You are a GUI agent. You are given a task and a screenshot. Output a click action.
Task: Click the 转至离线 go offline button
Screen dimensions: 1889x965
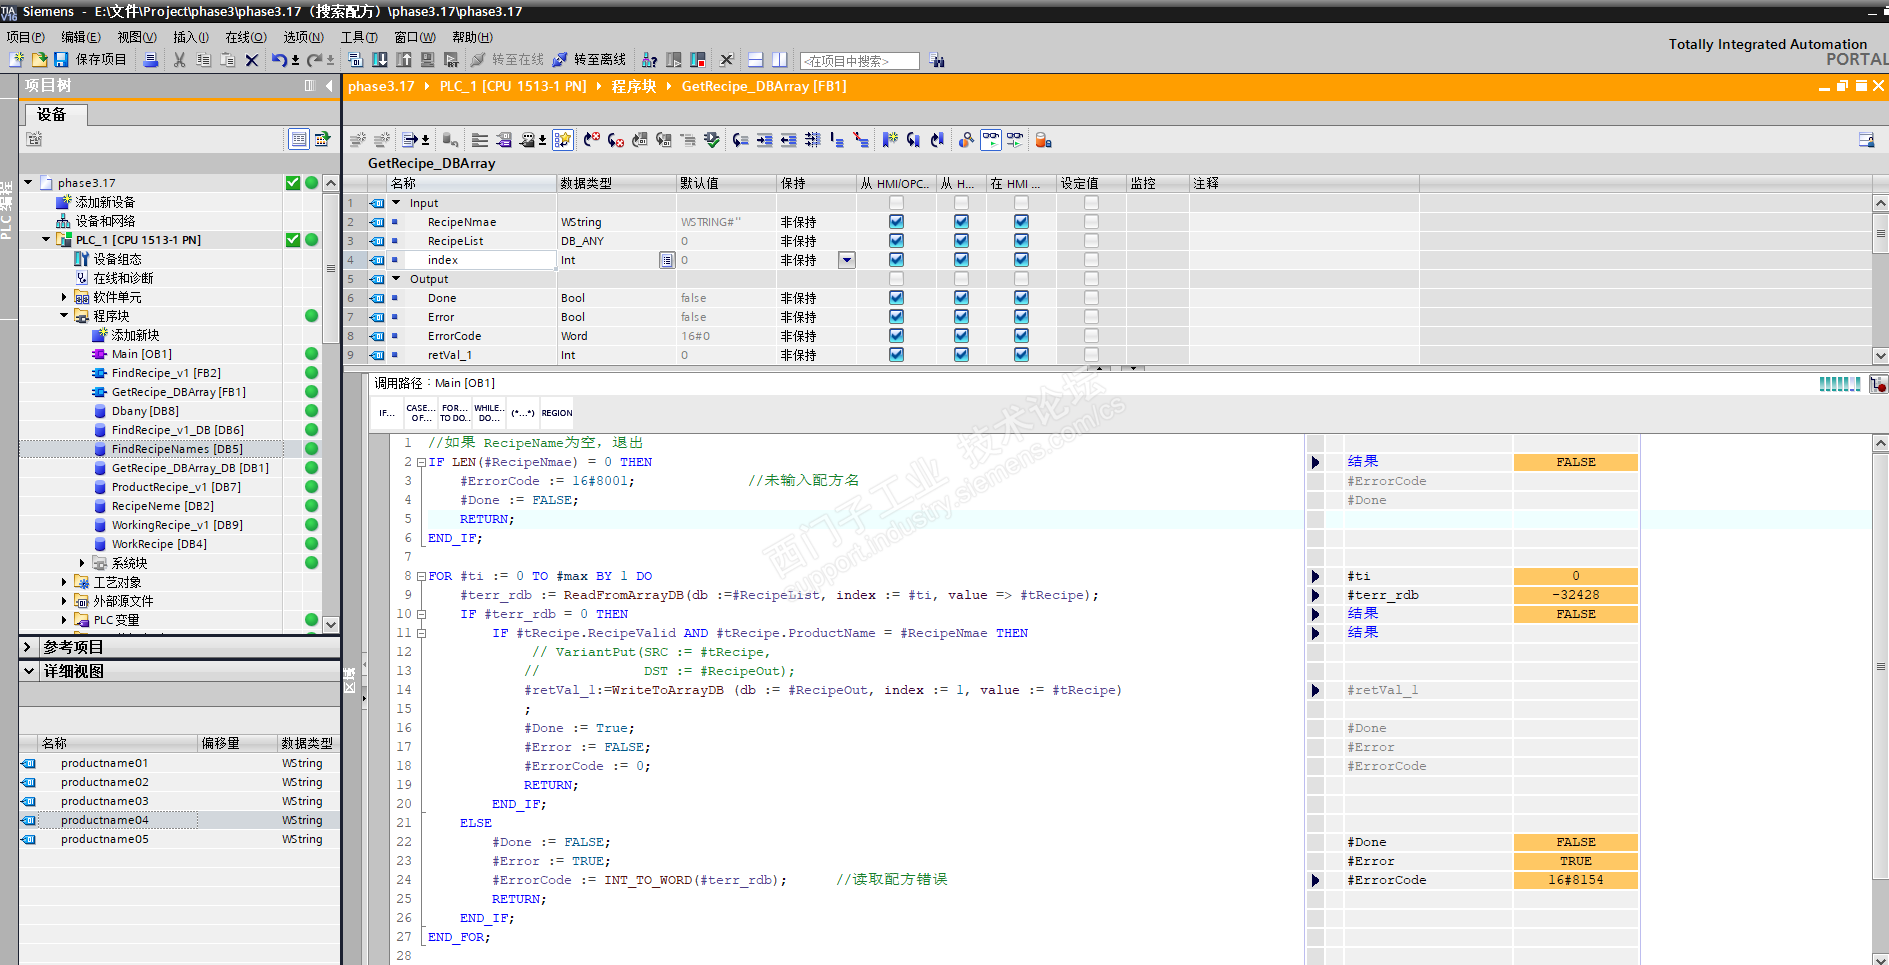coord(589,60)
